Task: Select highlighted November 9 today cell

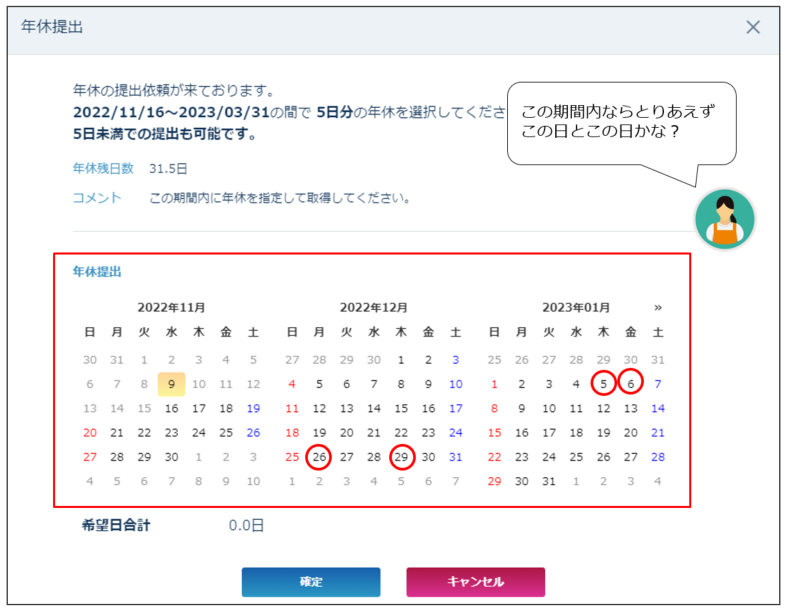Action: (x=172, y=385)
